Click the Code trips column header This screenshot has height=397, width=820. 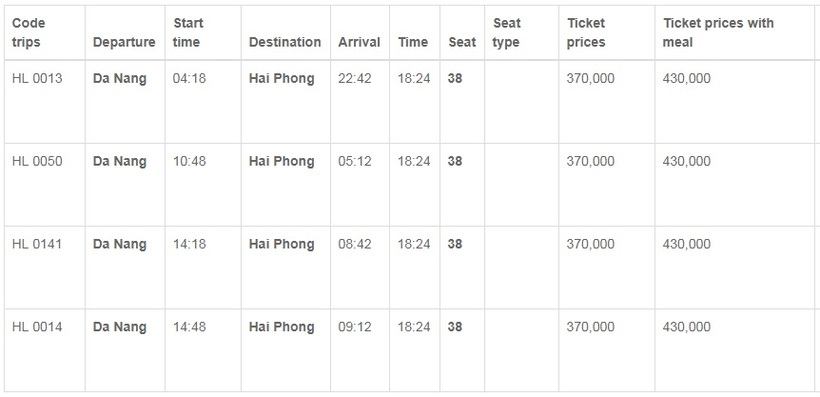(x=28, y=32)
